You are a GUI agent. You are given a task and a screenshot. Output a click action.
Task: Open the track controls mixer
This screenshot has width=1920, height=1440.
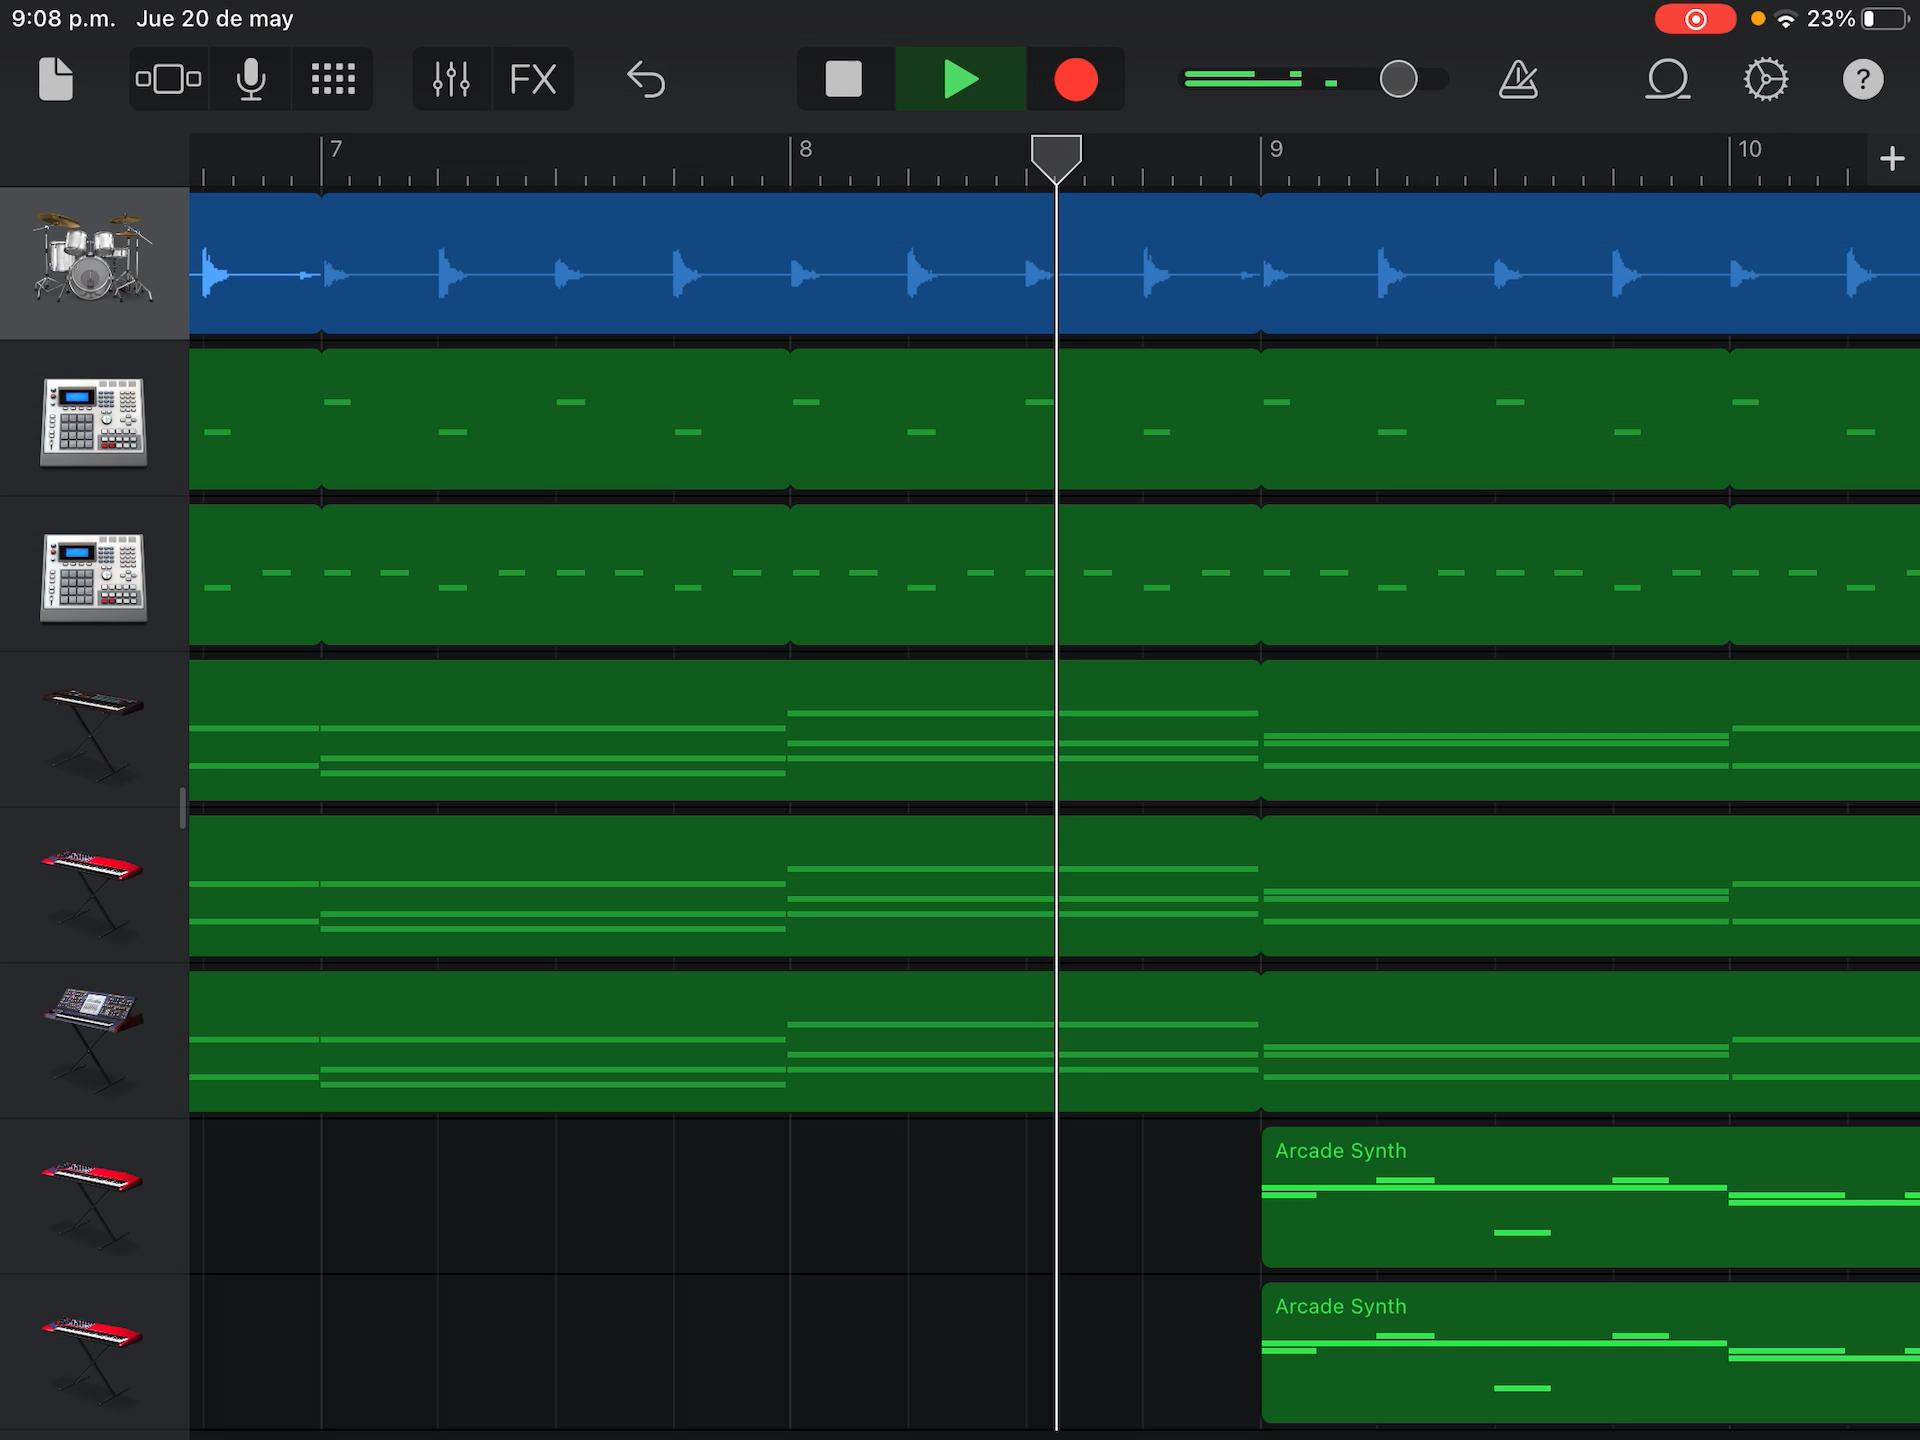point(451,79)
